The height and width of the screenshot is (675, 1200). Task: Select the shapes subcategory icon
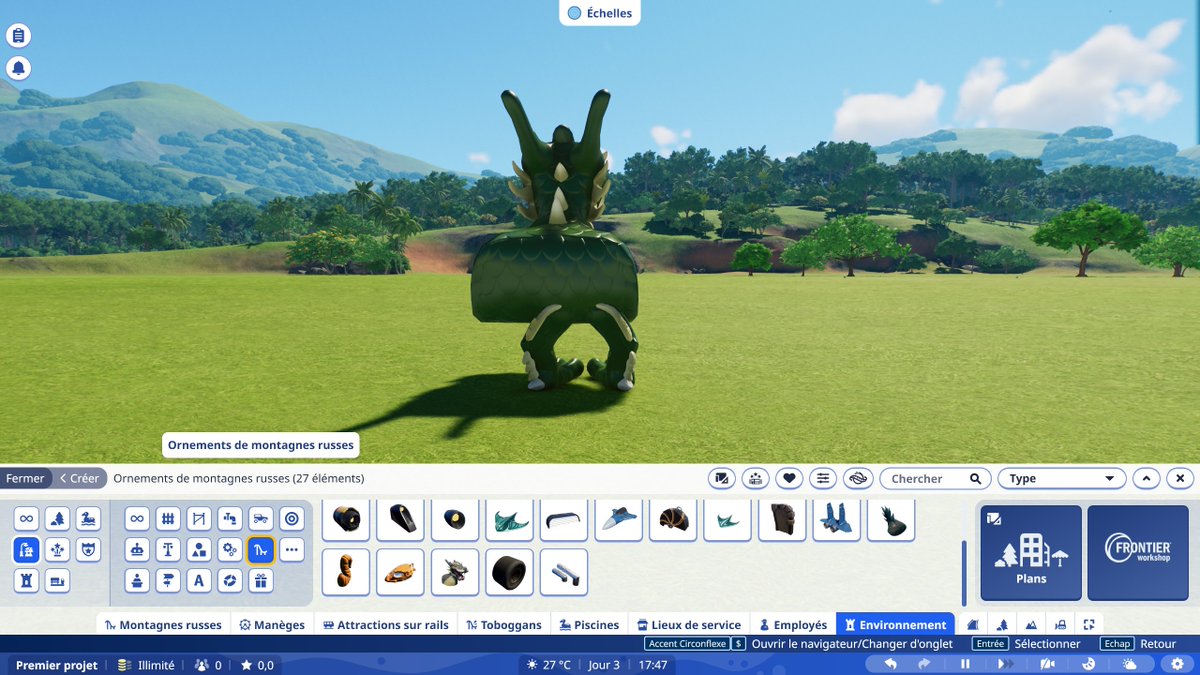[x=199, y=549]
